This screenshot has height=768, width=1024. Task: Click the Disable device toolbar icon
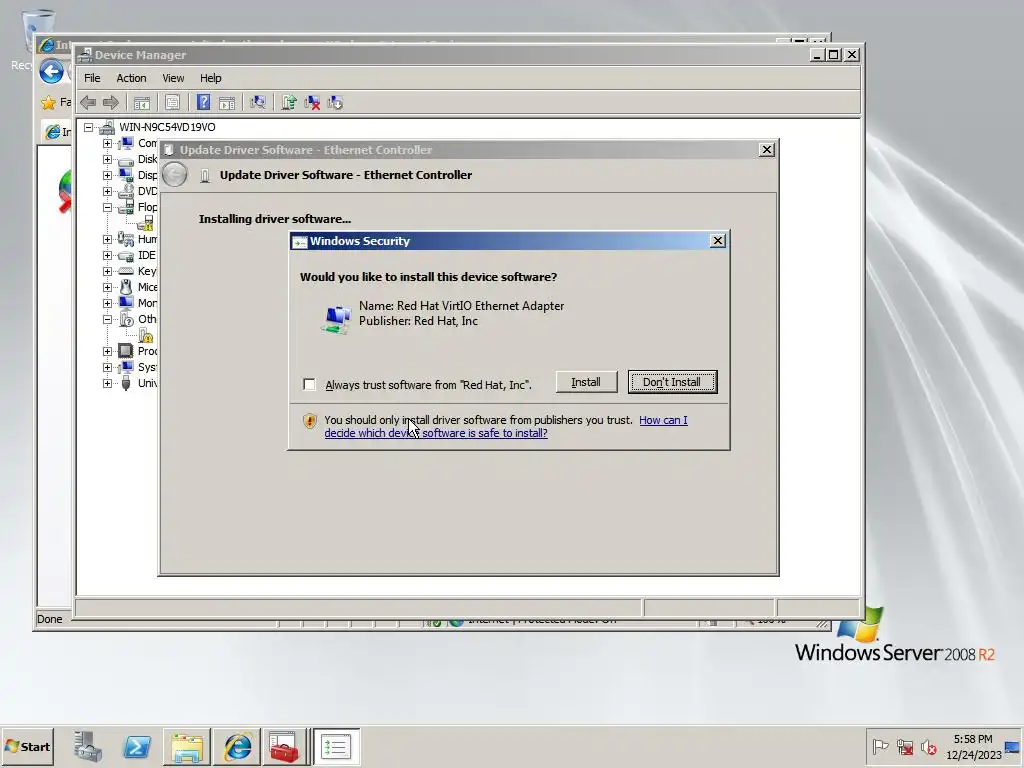[x=335, y=103]
